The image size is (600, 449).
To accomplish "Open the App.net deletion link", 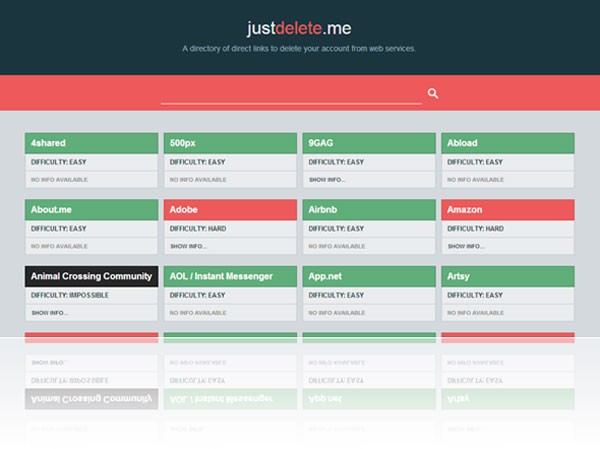I will click(369, 276).
